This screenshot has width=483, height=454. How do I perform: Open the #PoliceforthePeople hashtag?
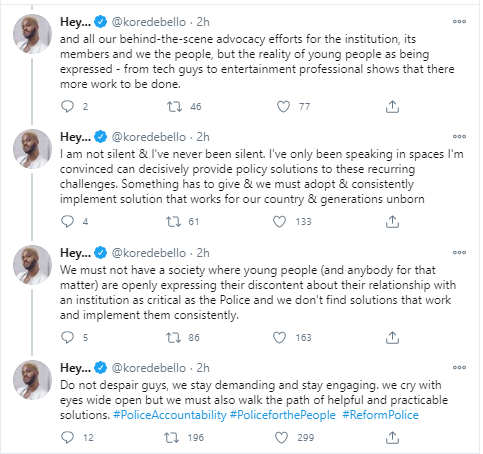[283, 415]
